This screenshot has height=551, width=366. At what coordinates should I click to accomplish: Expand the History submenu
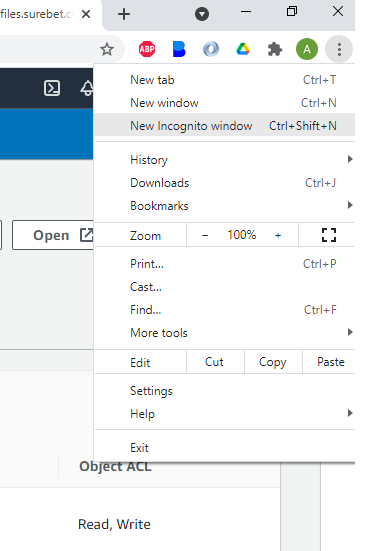coord(225,160)
